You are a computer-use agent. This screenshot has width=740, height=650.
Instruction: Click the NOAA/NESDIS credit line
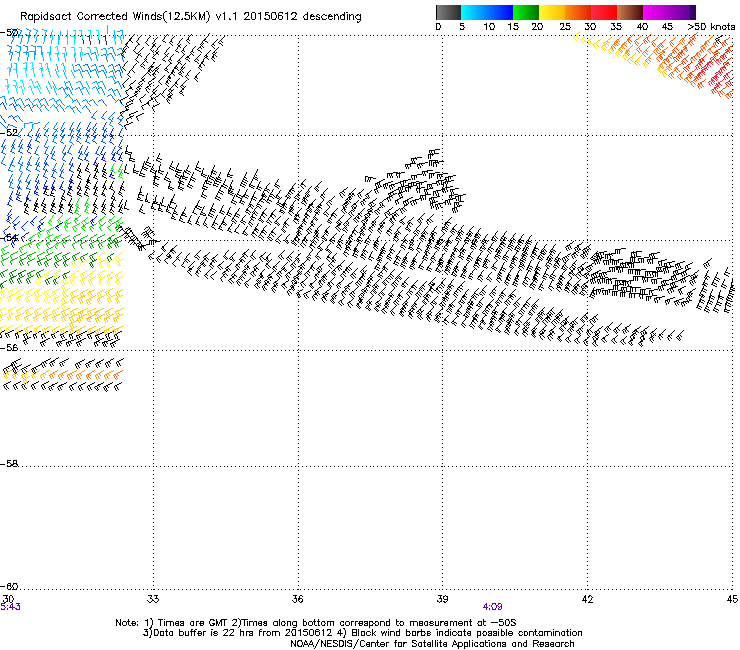coord(432,644)
